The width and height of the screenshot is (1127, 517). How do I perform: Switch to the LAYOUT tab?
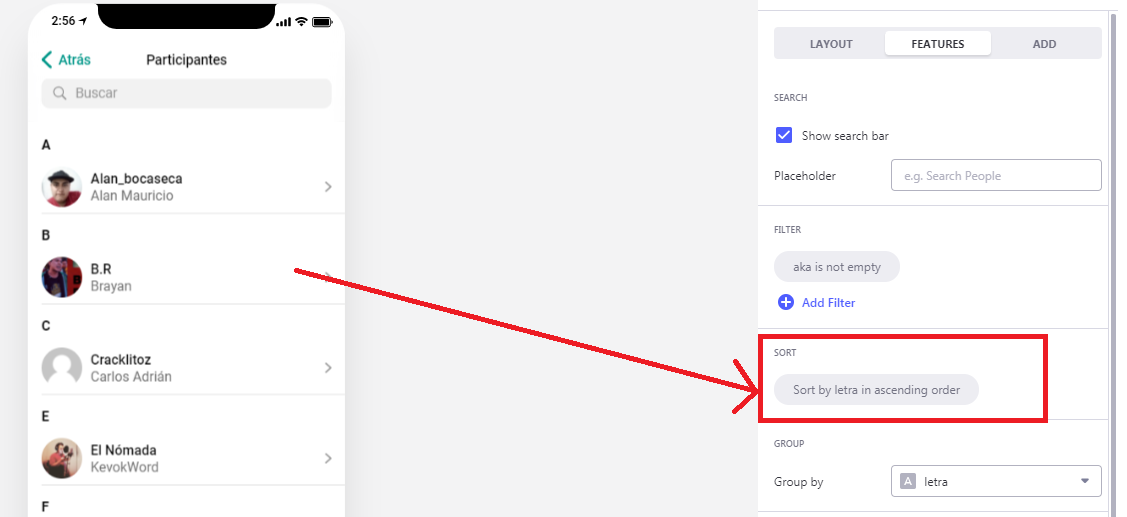[831, 44]
